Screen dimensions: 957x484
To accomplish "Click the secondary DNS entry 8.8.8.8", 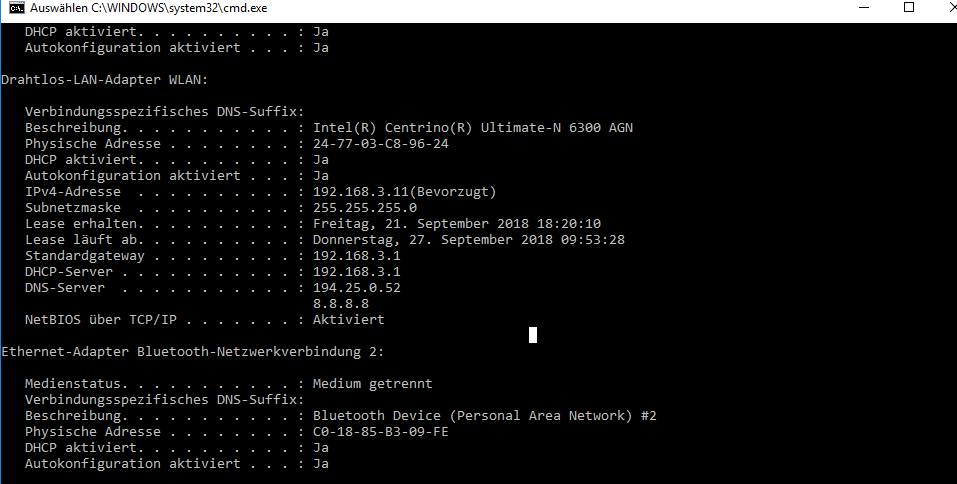I will tap(341, 303).
